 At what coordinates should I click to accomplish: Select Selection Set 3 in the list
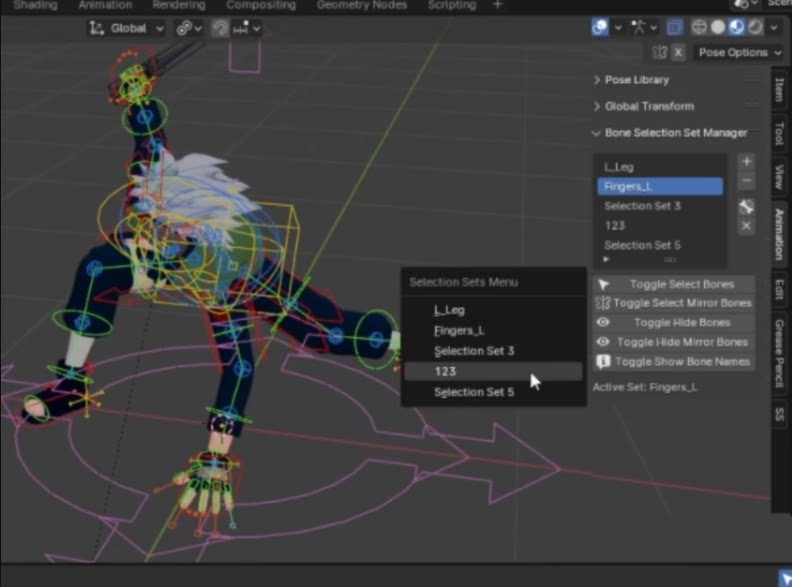pos(660,206)
